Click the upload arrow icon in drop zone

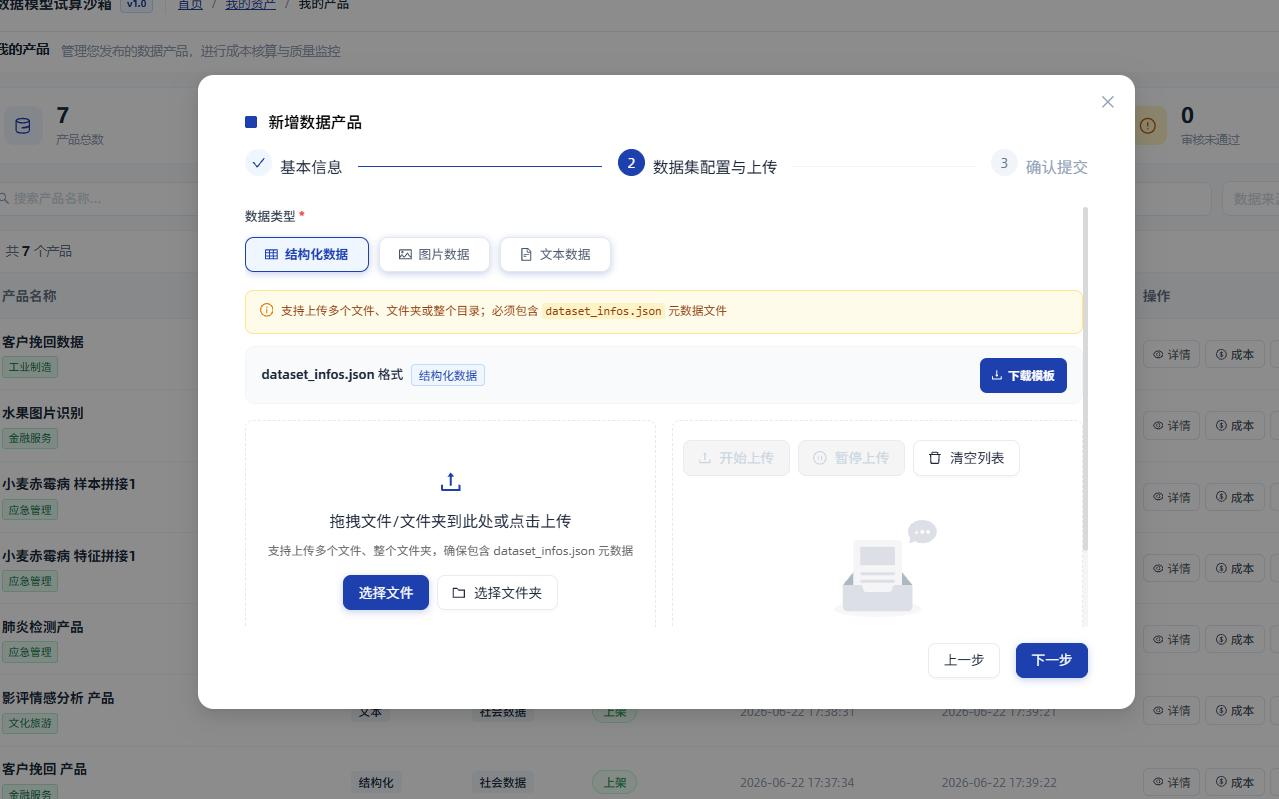tap(450, 482)
